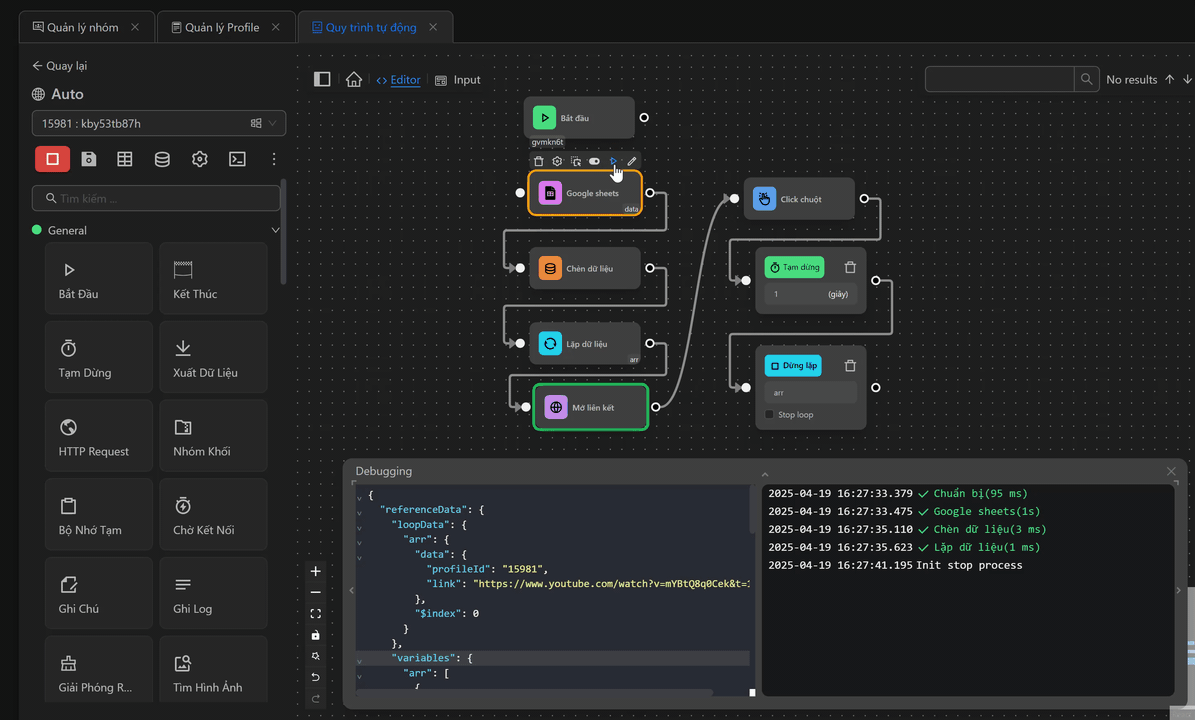Toggle the enable switch above Google sheets node
This screenshot has width=1195, height=720.
click(x=594, y=161)
